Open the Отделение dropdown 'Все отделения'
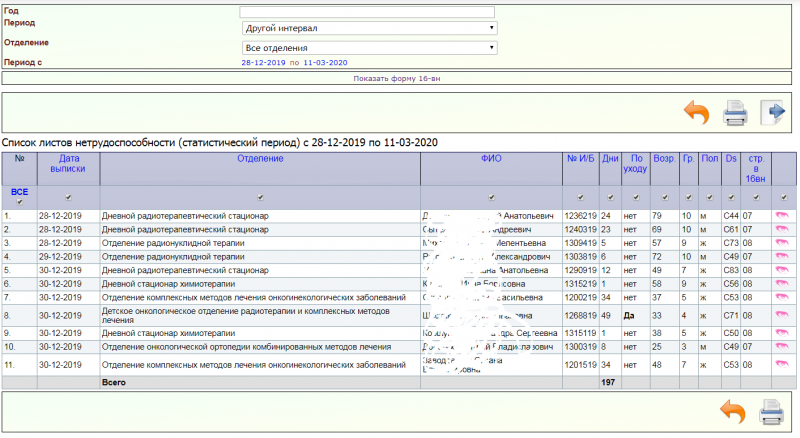Image resolution: width=800 pixels, height=438 pixels. coord(369,47)
